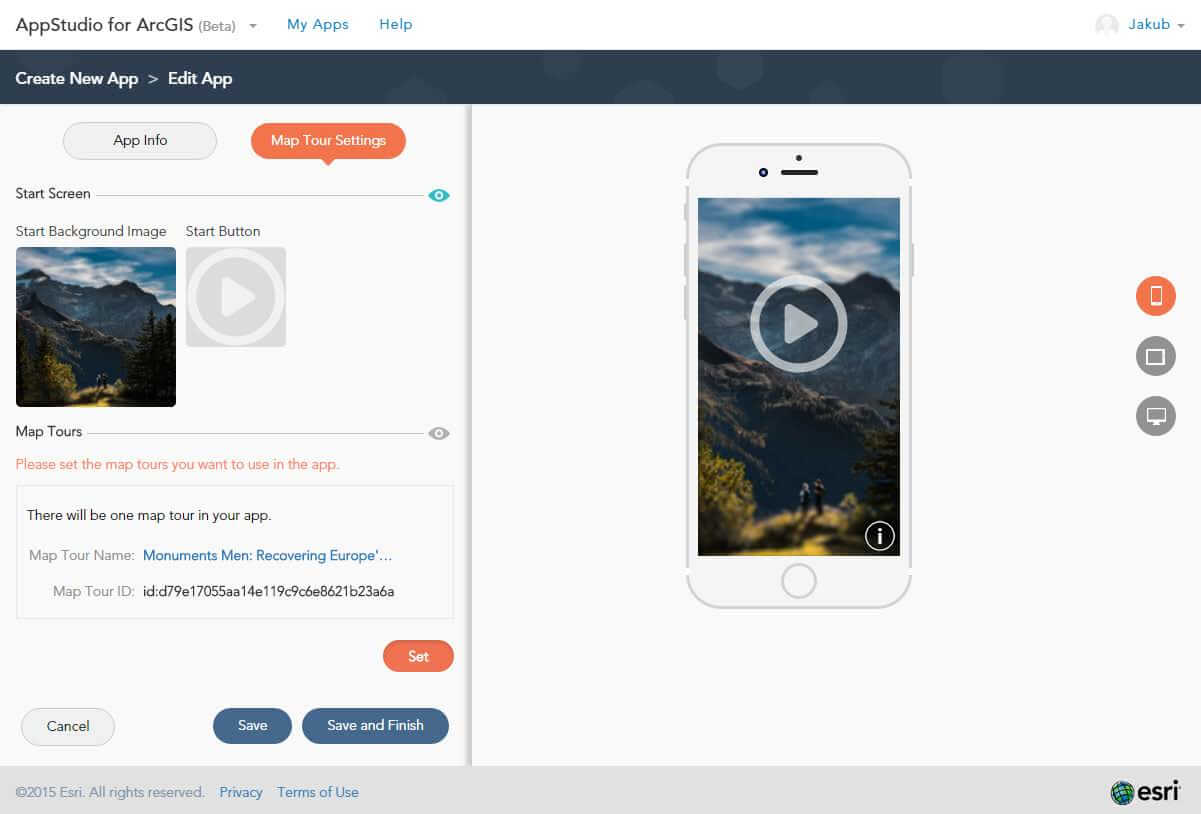This screenshot has height=814, width=1201.
Task: Switch to Map Tour Settings tab
Action: pos(328,141)
